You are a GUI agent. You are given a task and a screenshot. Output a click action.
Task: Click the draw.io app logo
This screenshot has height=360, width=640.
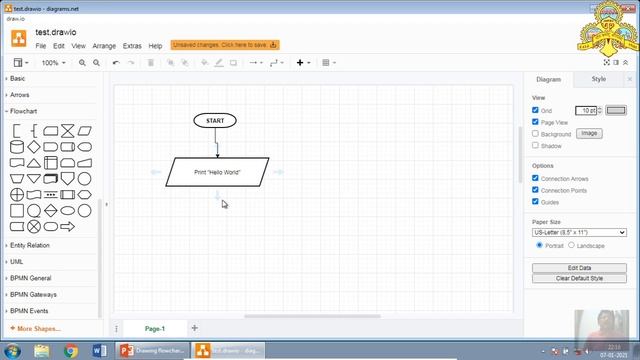pos(18,39)
